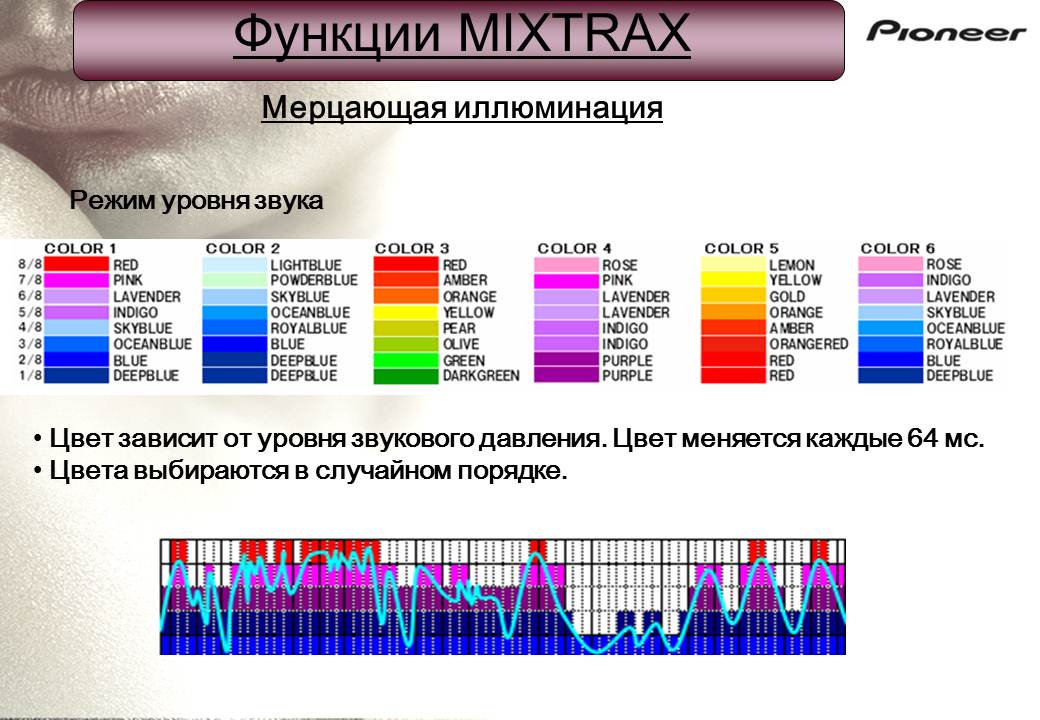Select the GOLD swatch under COLOR 5

733,296
